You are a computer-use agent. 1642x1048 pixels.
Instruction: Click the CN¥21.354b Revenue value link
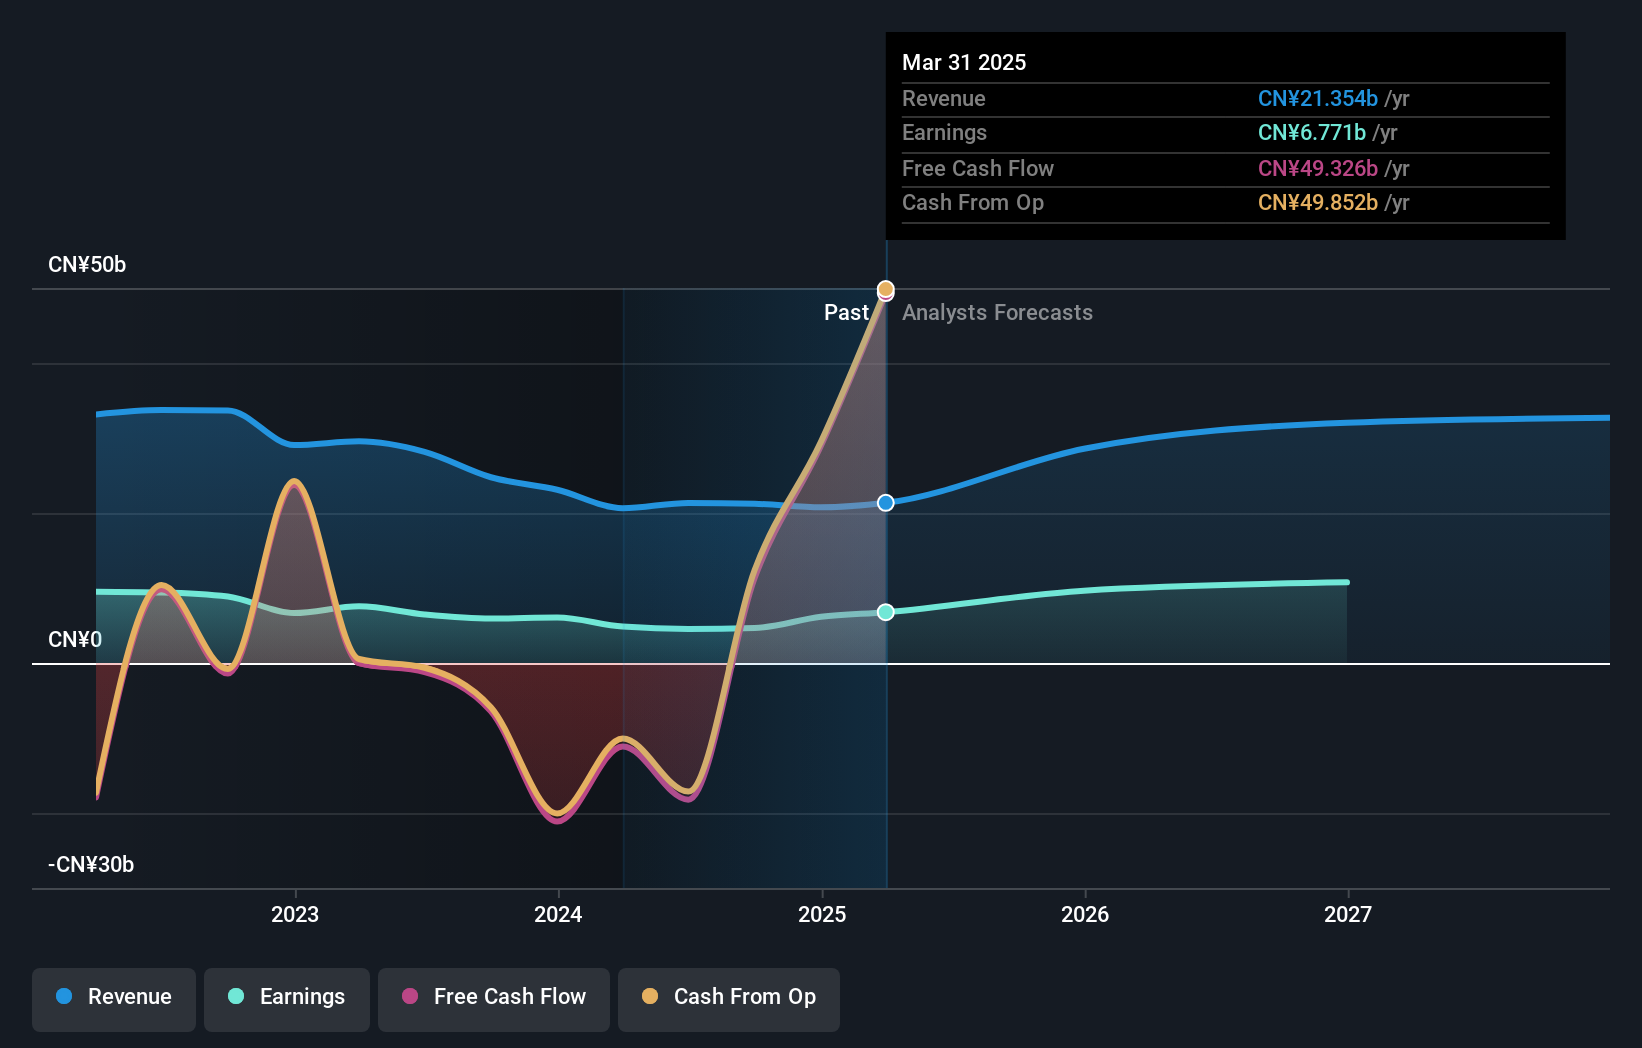point(1316,98)
